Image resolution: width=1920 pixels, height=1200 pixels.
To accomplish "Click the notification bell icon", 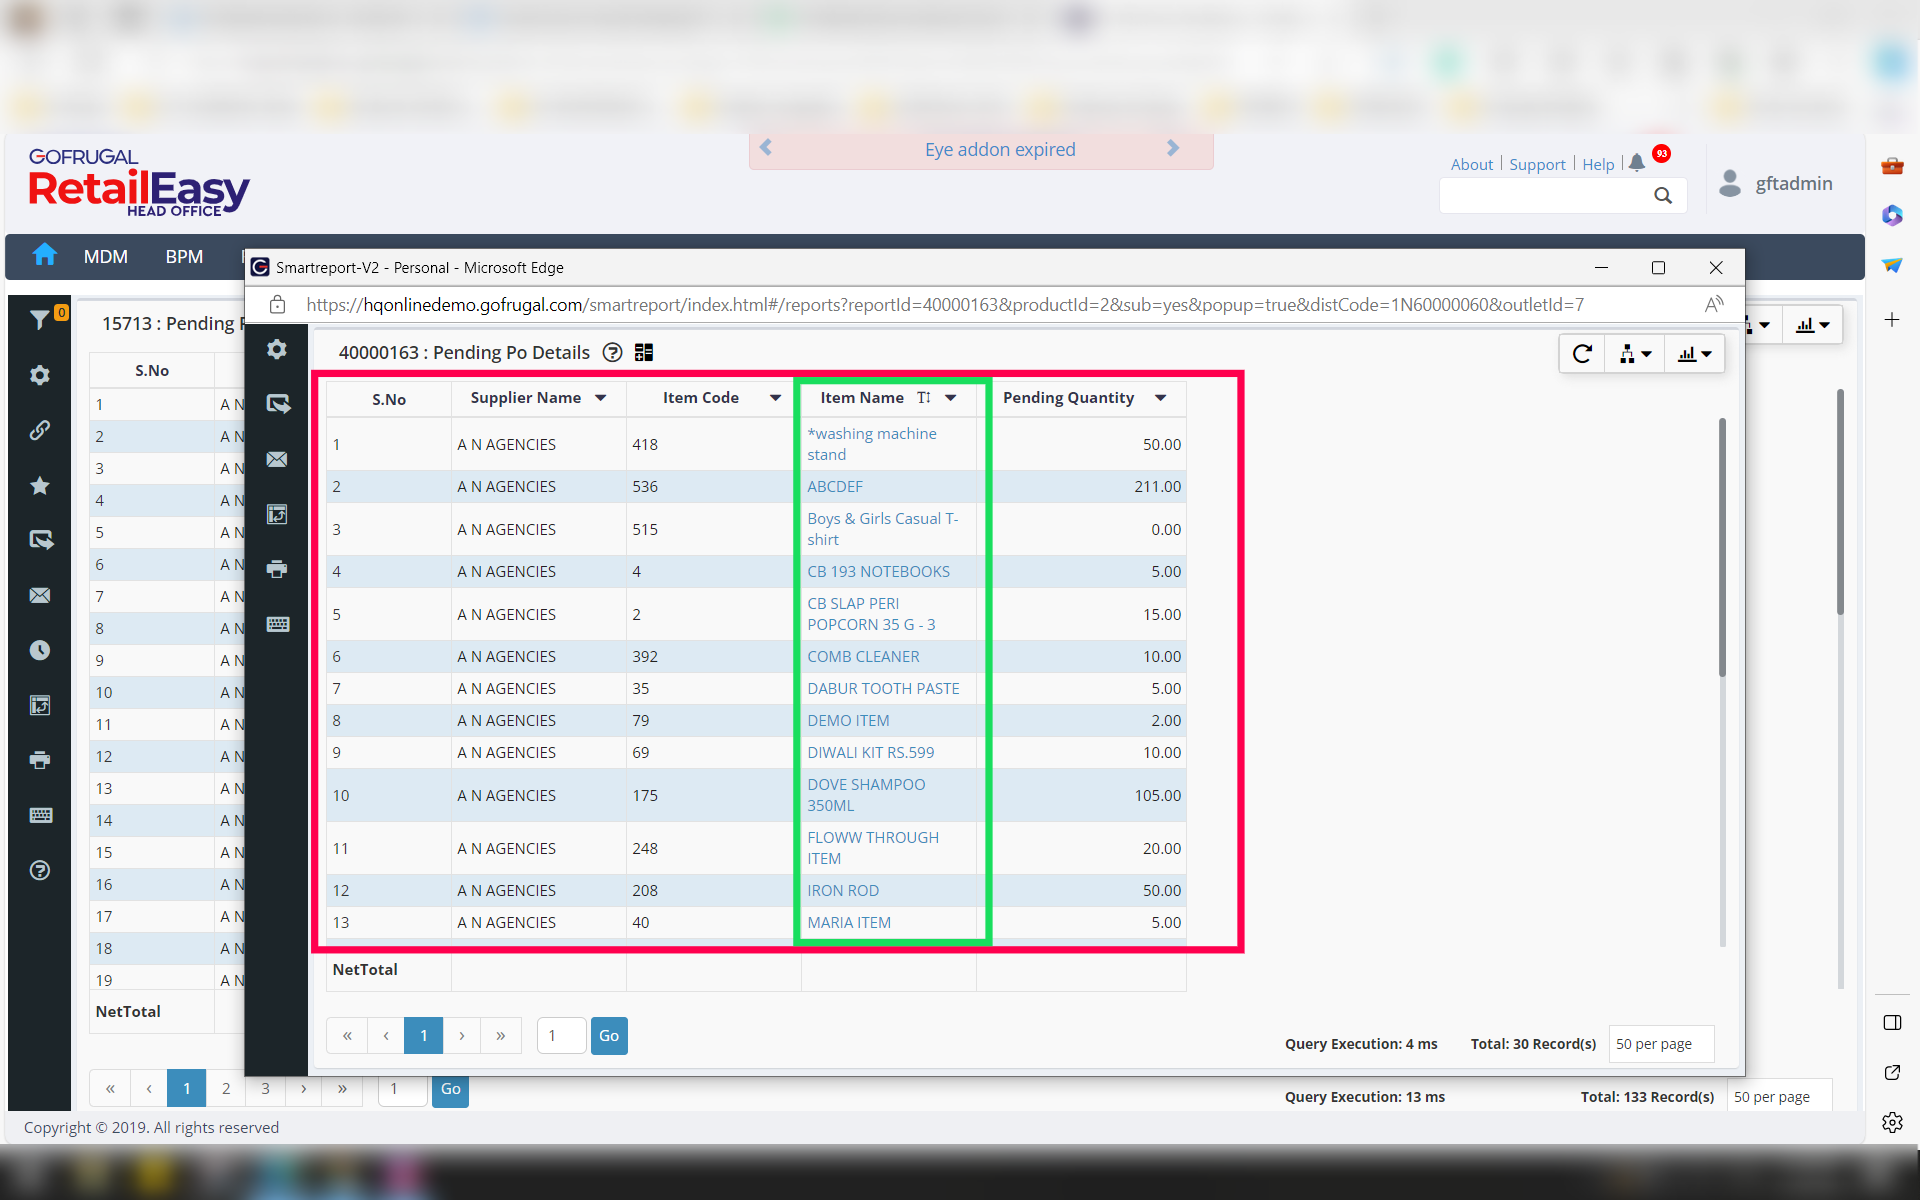I will pos(1636,163).
